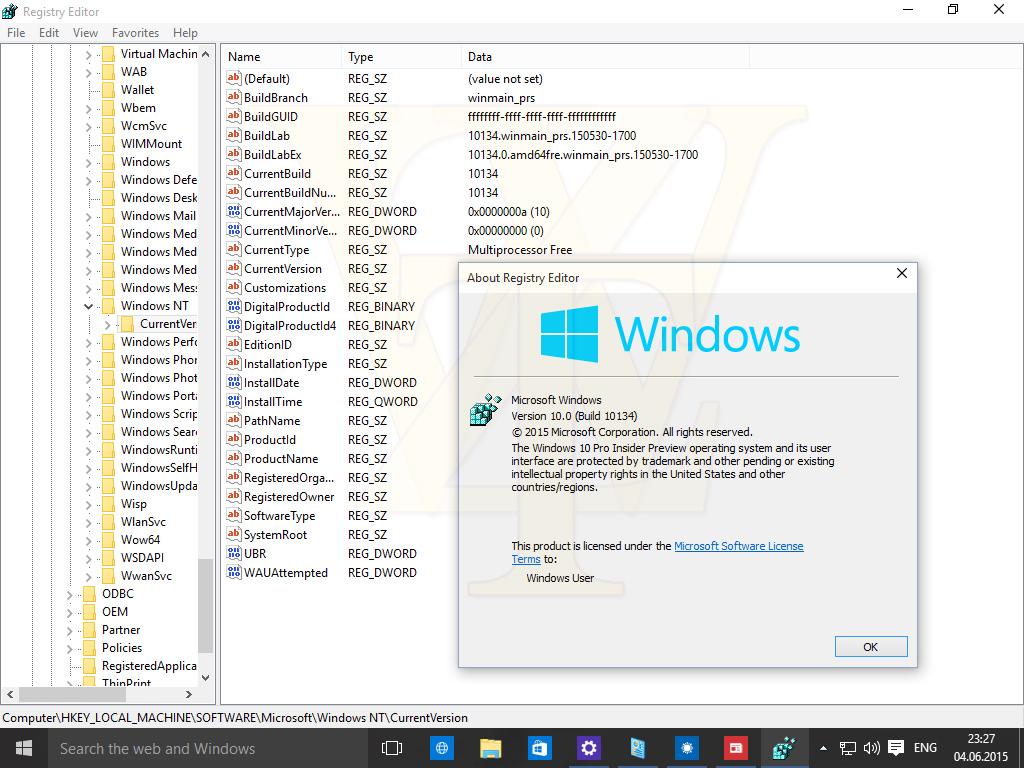Expand the WcmSvc key
This screenshot has height=768, width=1024.
88,126
